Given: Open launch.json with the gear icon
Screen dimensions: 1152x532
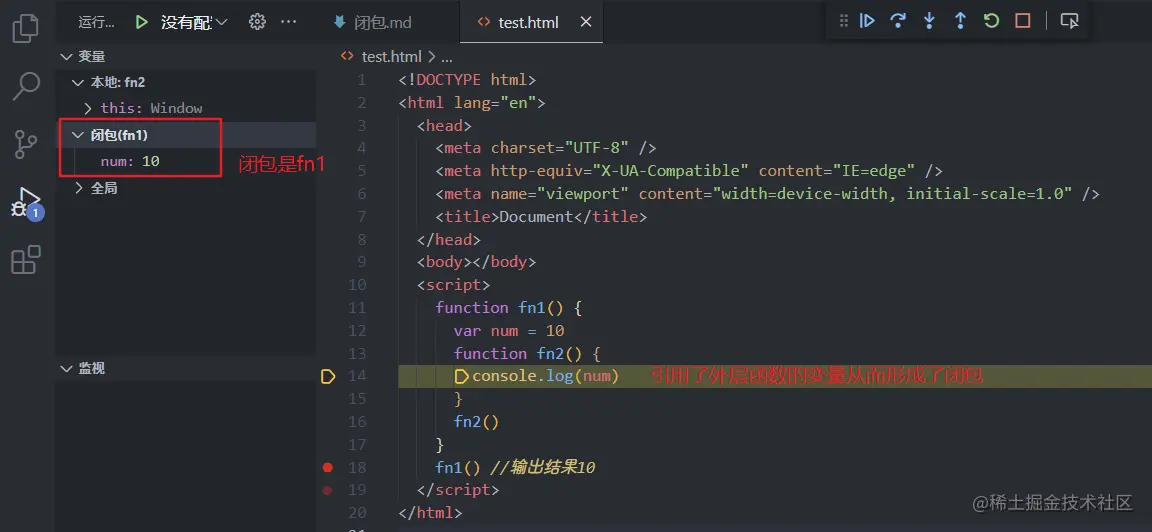Looking at the screenshot, I should 257,22.
